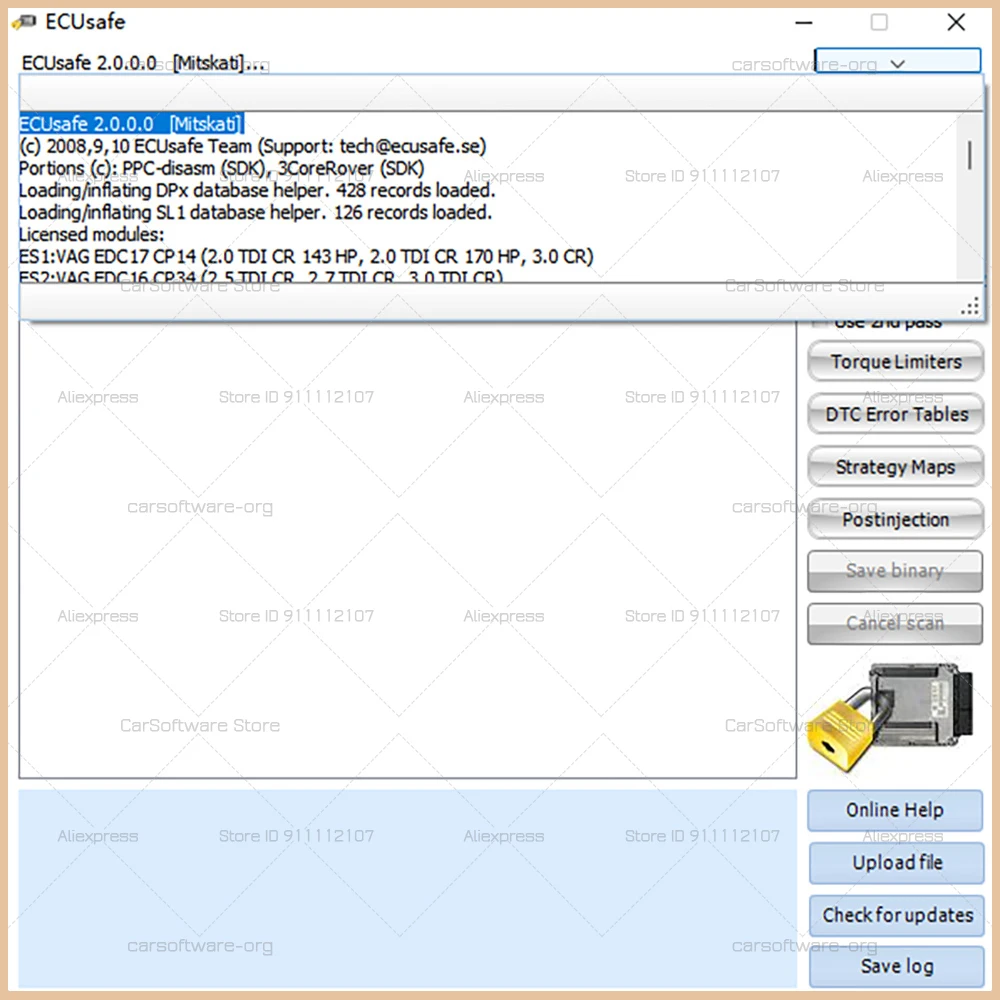1000x1000 pixels.
Task: Show Strategy Maps
Action: pyautogui.click(x=895, y=467)
